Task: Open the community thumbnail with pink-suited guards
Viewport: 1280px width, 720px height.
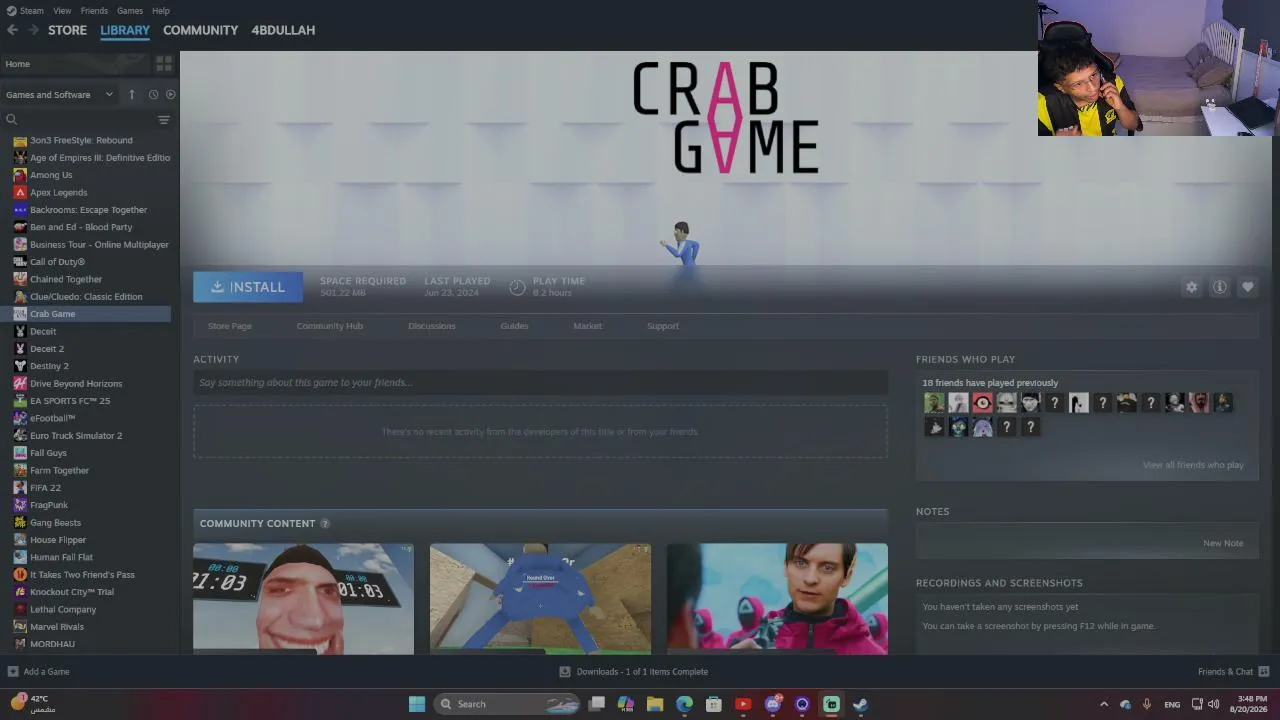Action: pos(777,599)
